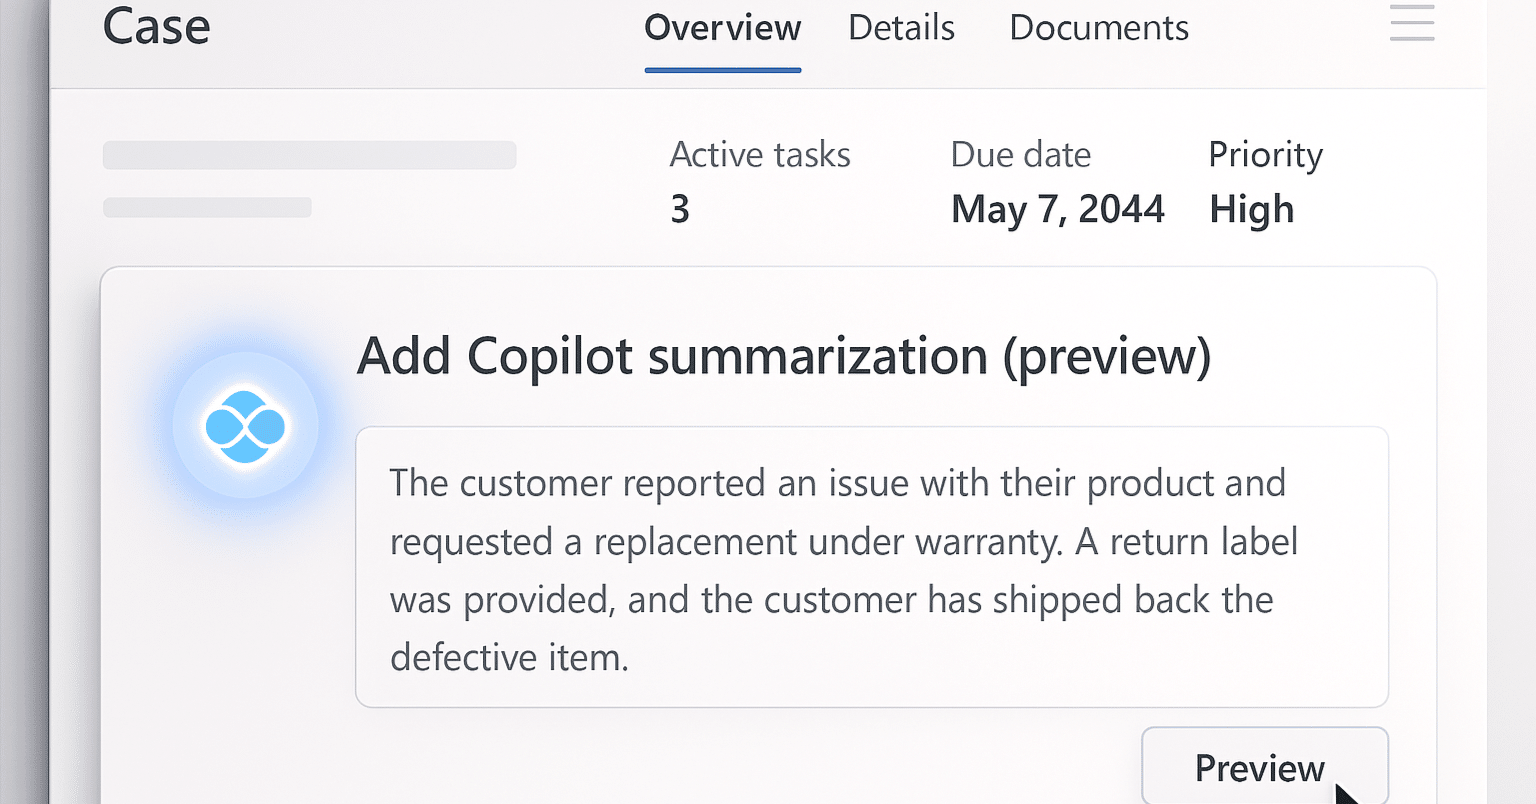Click the Add Copilot summarization heading

pyautogui.click(x=783, y=356)
